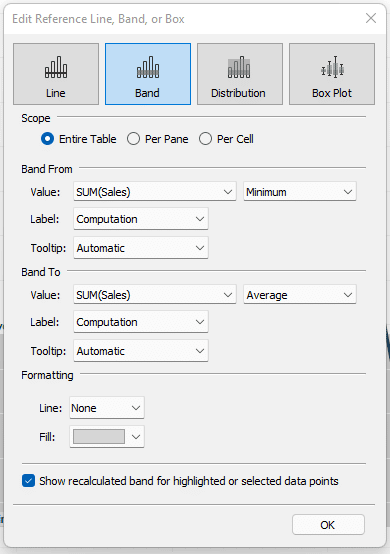
Task: Open the Average aggregation dropdown
Action: [300, 295]
